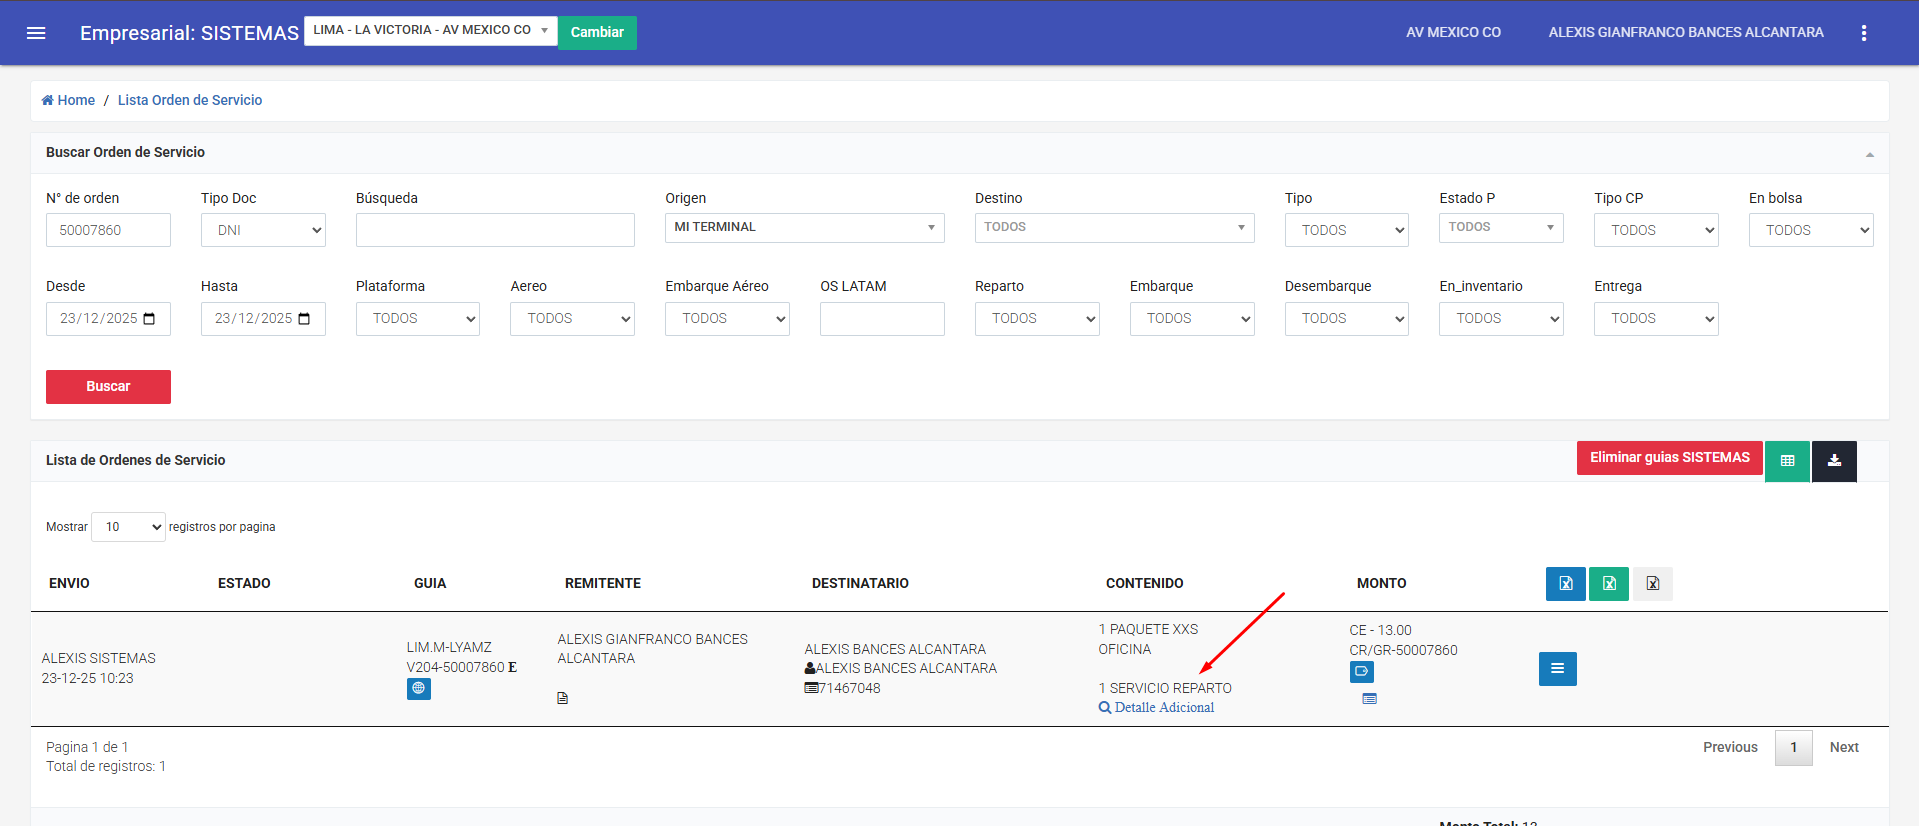Open the hamburger navigation menu

(x=36, y=33)
